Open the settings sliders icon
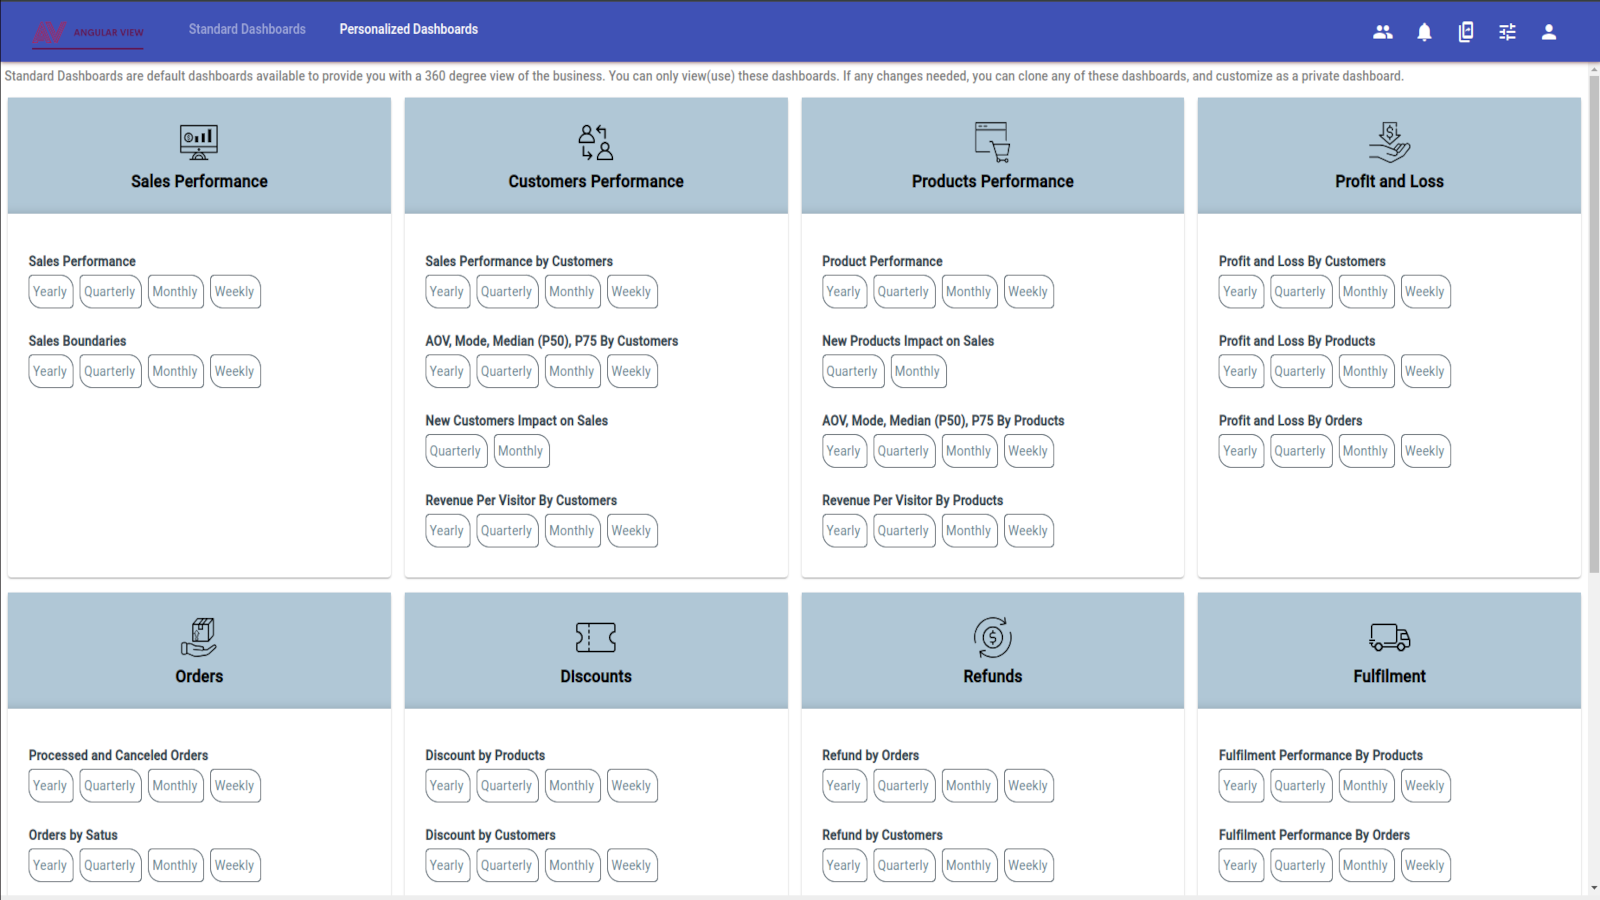Screen dimensions: 1600x900 (x=1507, y=32)
